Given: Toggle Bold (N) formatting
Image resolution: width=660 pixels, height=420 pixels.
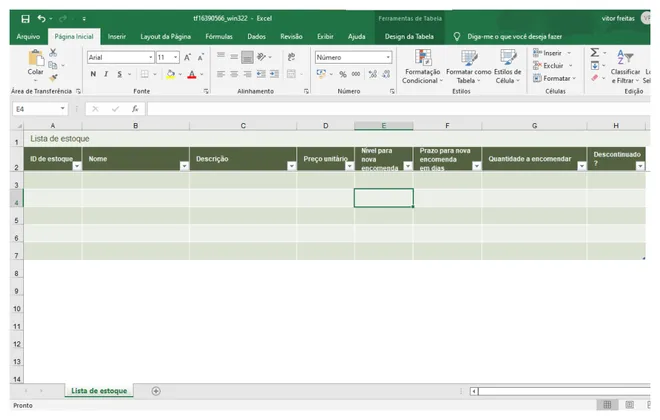Looking at the screenshot, I should tap(93, 74).
